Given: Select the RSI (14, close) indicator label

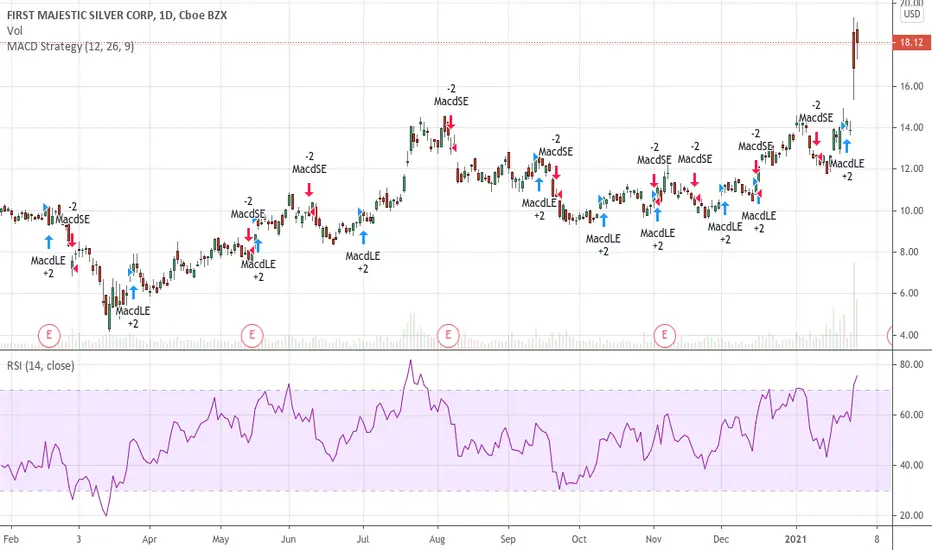Looking at the screenshot, I should (40, 366).
